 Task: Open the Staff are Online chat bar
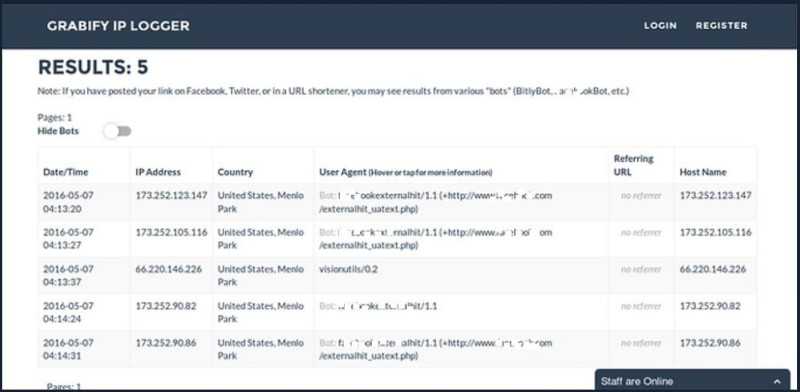tap(692, 381)
